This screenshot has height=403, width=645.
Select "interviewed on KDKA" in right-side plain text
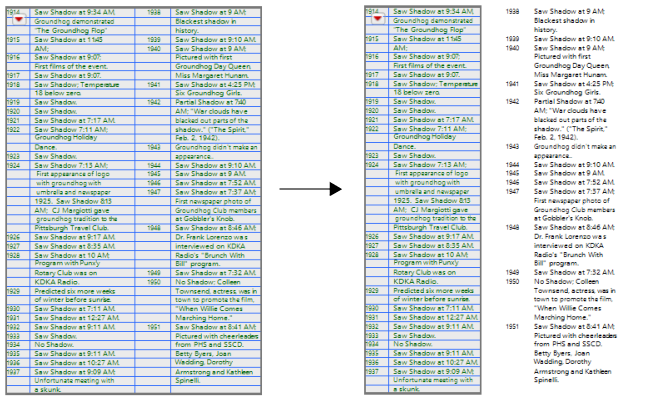569,246
